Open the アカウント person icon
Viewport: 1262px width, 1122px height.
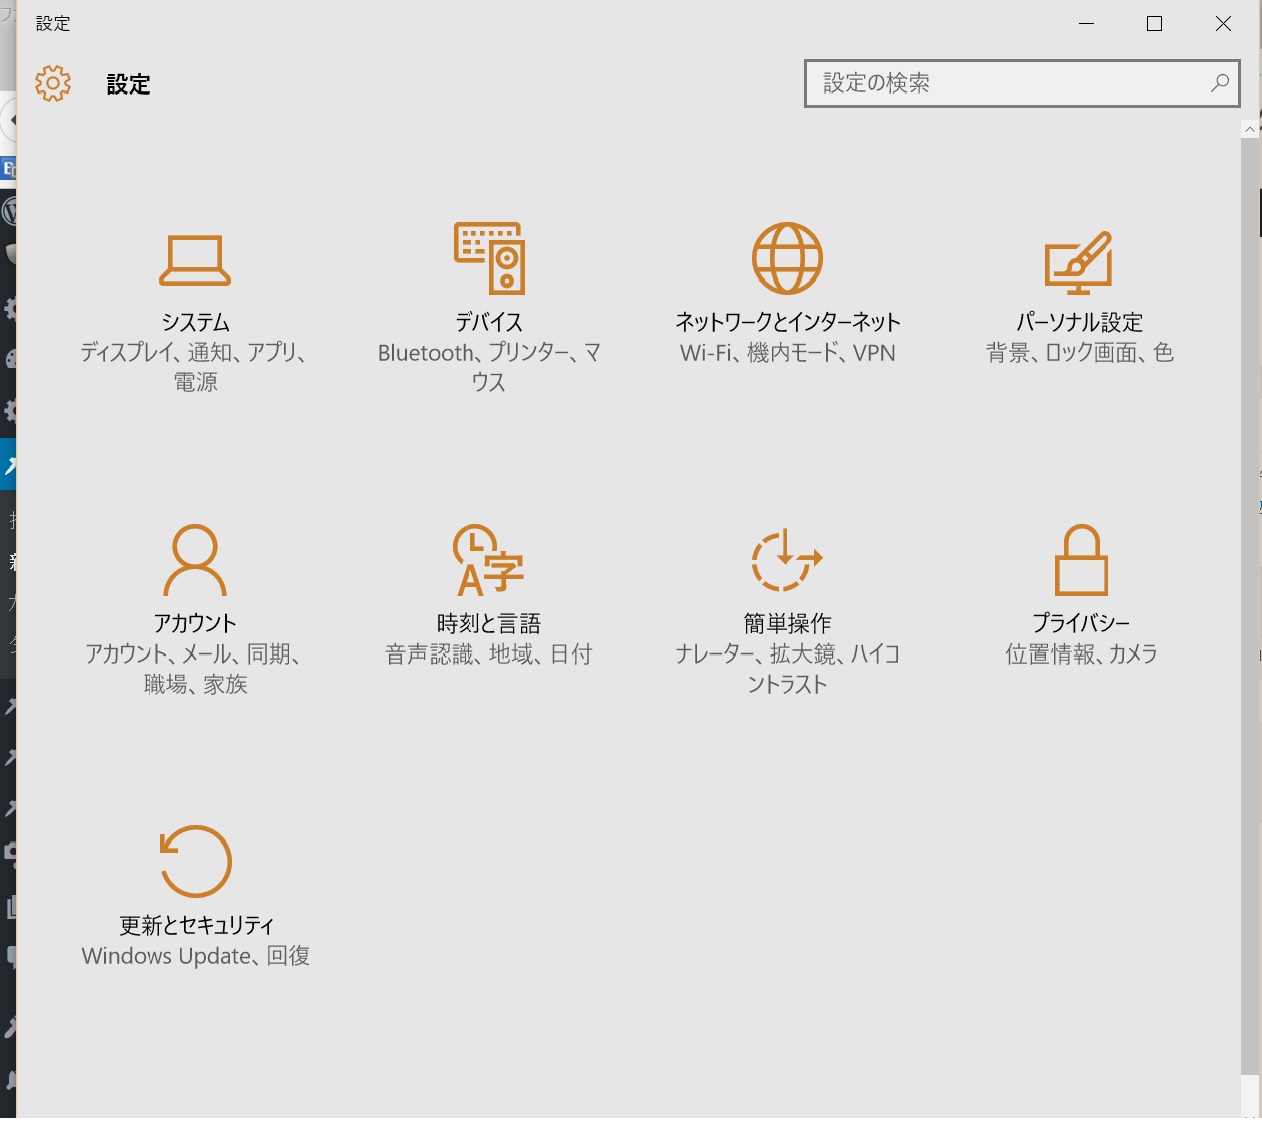tap(195, 560)
